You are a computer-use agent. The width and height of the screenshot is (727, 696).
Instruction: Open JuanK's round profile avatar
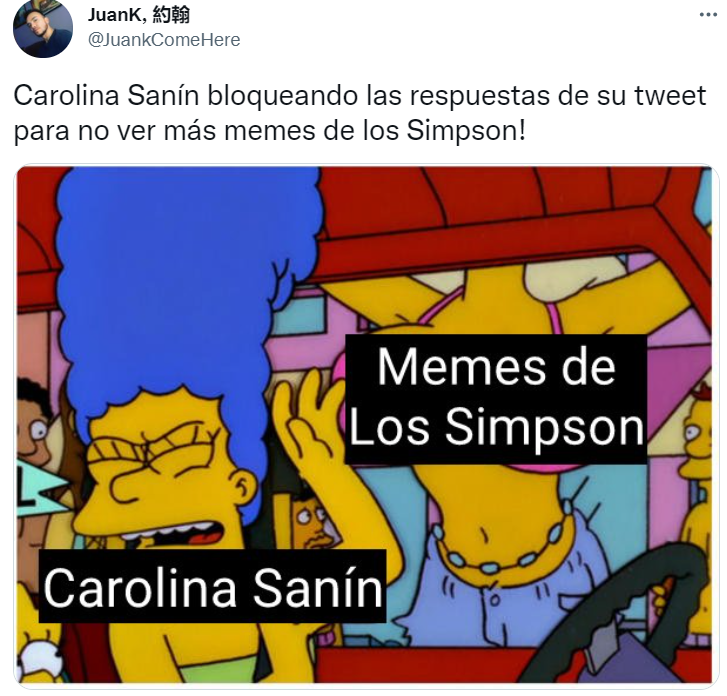[x=43, y=28]
